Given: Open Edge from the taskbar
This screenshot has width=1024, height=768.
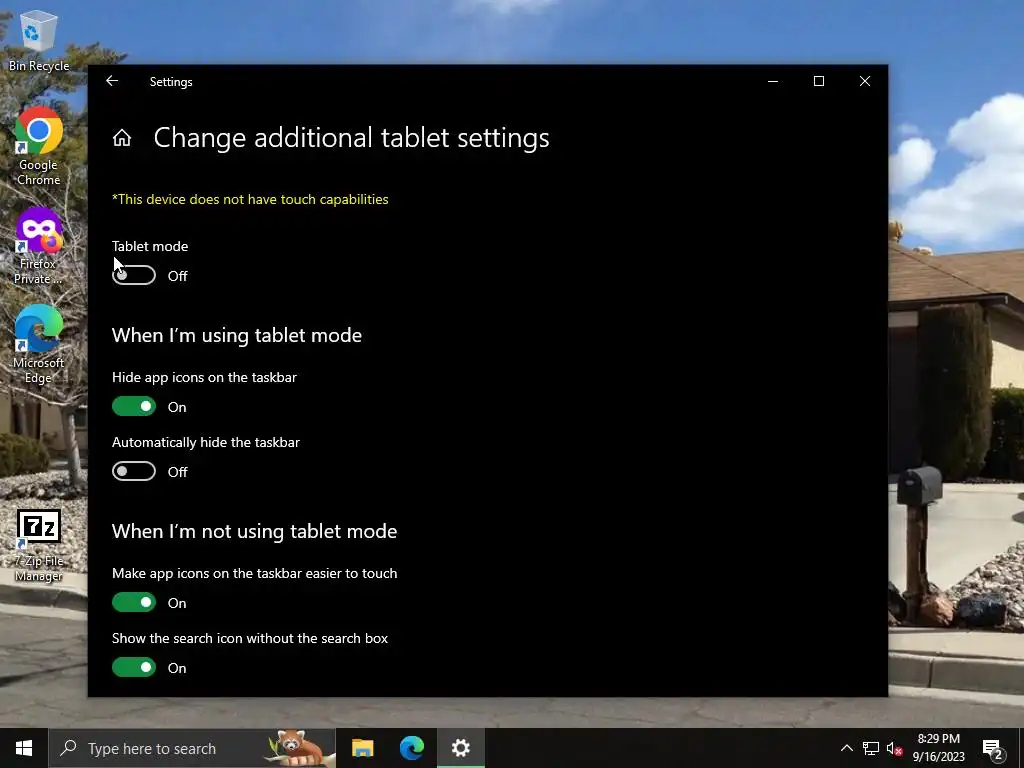Looking at the screenshot, I should tap(411, 748).
